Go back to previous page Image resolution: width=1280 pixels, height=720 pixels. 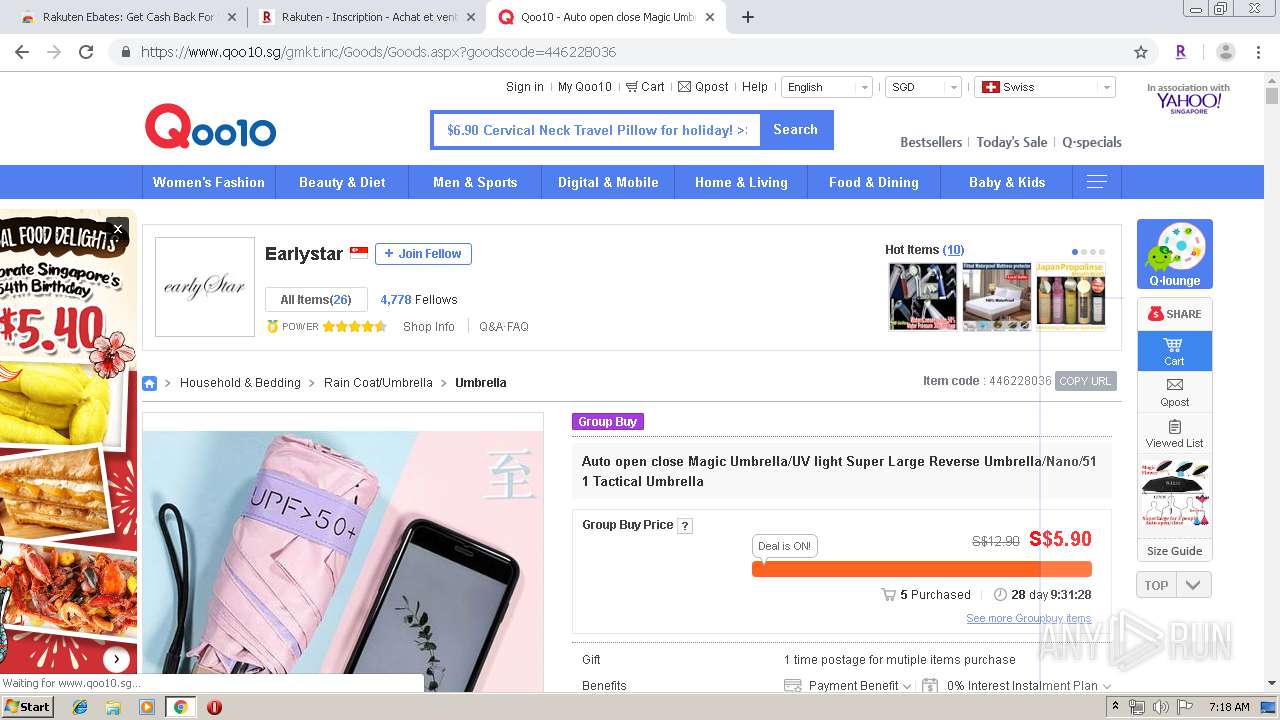[22, 52]
